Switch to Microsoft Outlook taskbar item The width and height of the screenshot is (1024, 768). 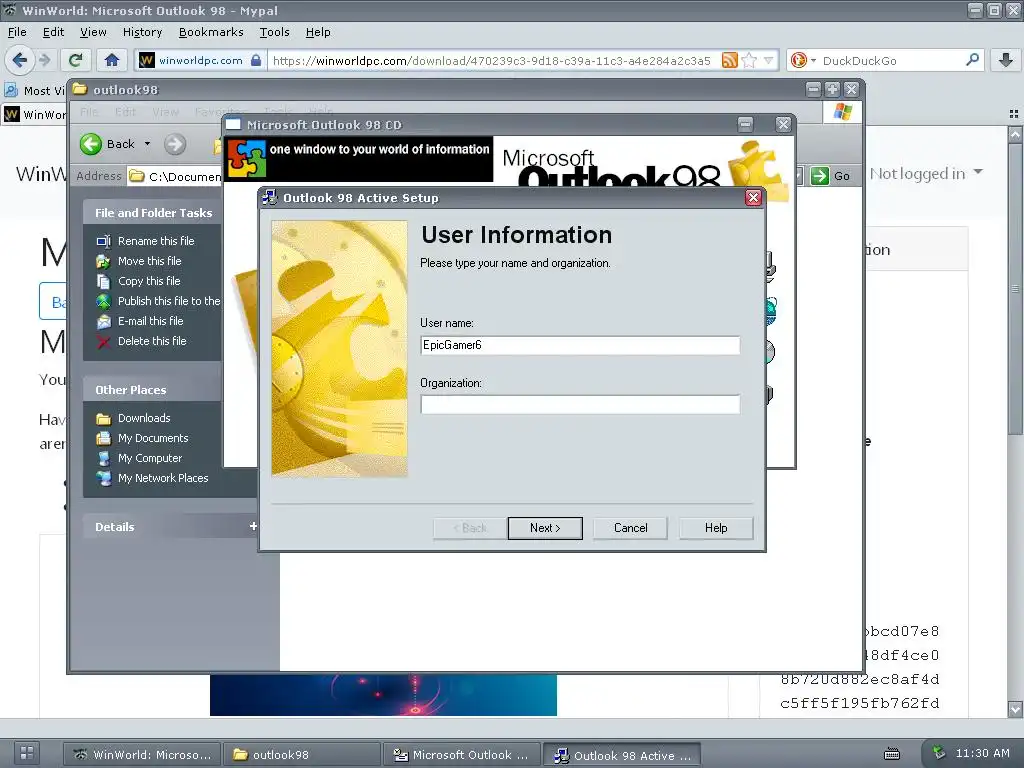click(462, 754)
